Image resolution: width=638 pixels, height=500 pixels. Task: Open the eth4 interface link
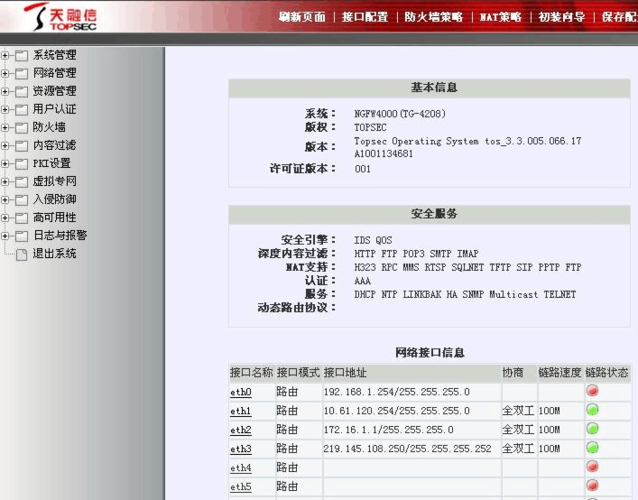[241, 467]
